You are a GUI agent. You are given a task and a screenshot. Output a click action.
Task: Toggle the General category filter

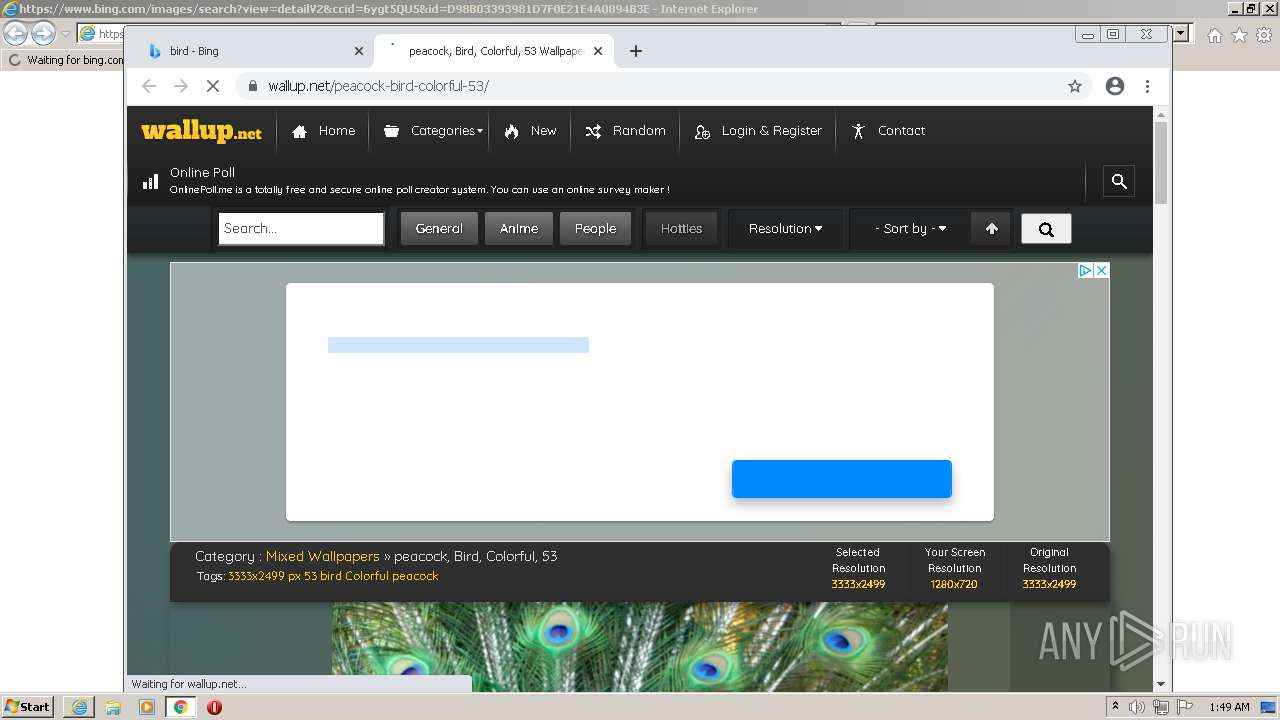tap(439, 228)
